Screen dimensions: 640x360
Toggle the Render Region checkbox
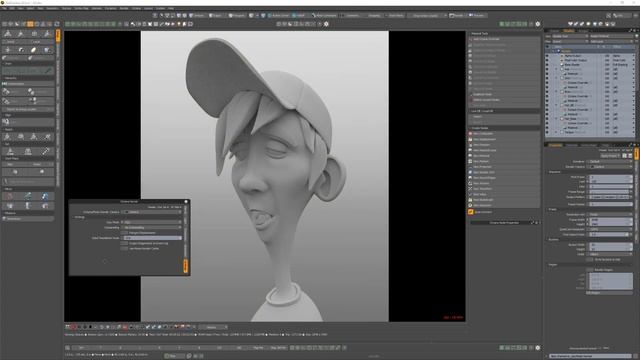point(589,269)
